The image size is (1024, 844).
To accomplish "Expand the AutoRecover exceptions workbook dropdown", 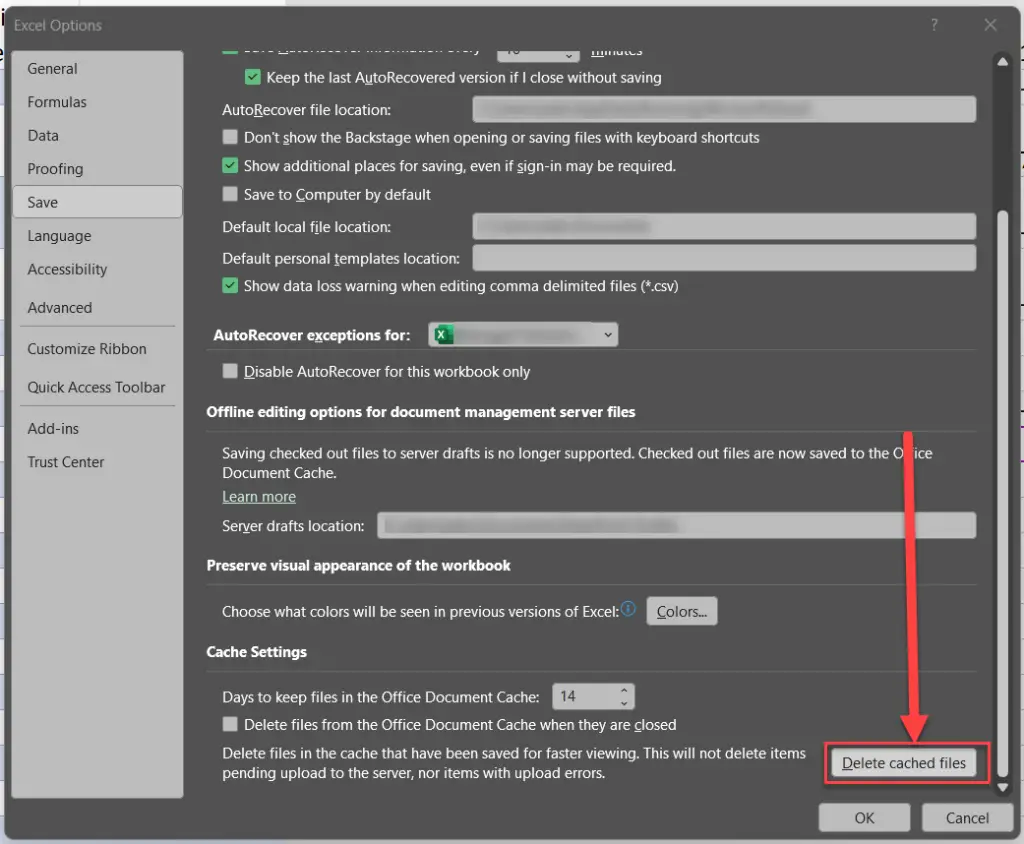I will 608,336.
